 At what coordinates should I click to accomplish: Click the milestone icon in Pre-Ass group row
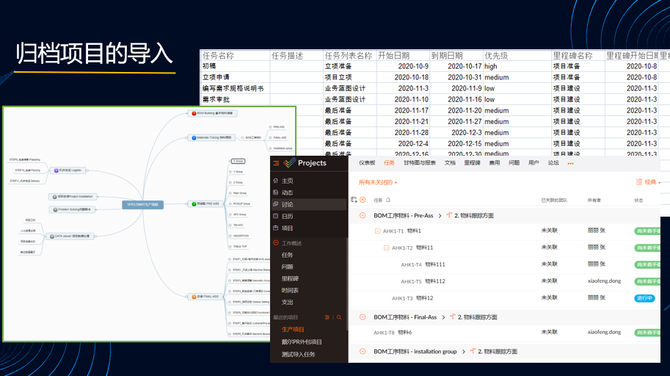pyautogui.click(x=449, y=215)
